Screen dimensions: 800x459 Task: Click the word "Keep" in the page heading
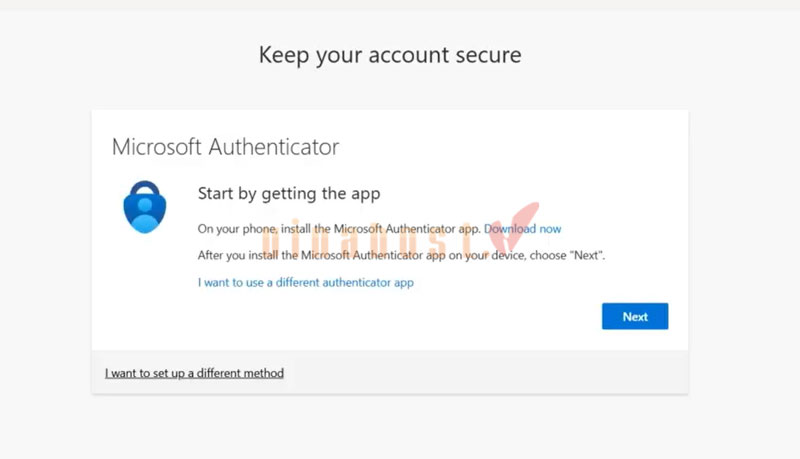coord(284,54)
